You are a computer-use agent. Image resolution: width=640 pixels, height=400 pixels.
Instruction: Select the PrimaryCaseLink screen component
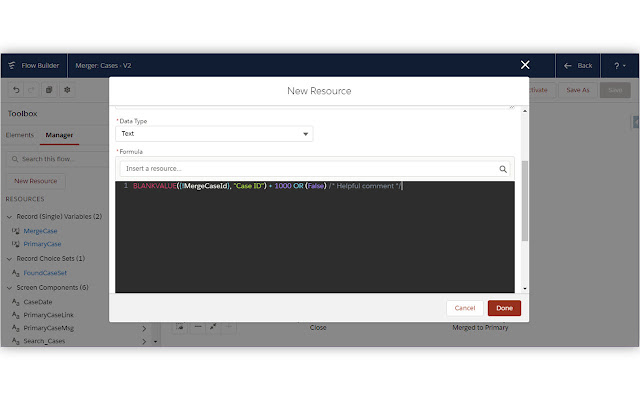pos(49,315)
